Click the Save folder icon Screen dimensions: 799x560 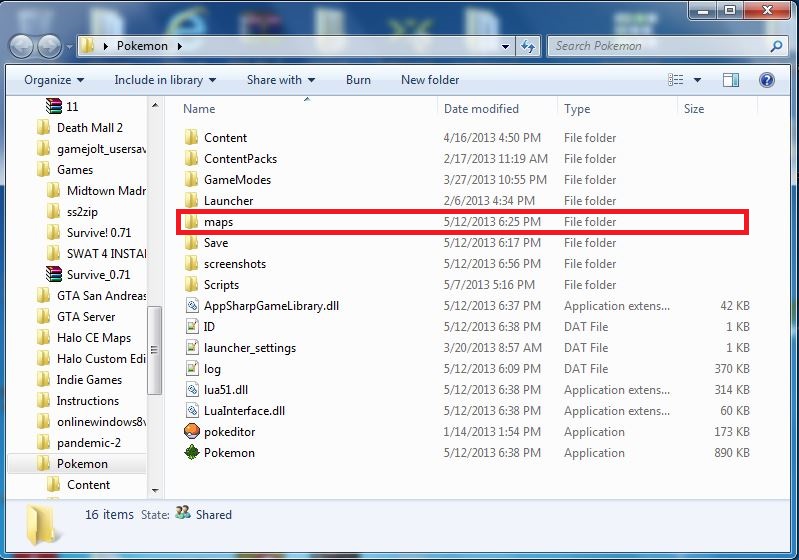tap(192, 243)
